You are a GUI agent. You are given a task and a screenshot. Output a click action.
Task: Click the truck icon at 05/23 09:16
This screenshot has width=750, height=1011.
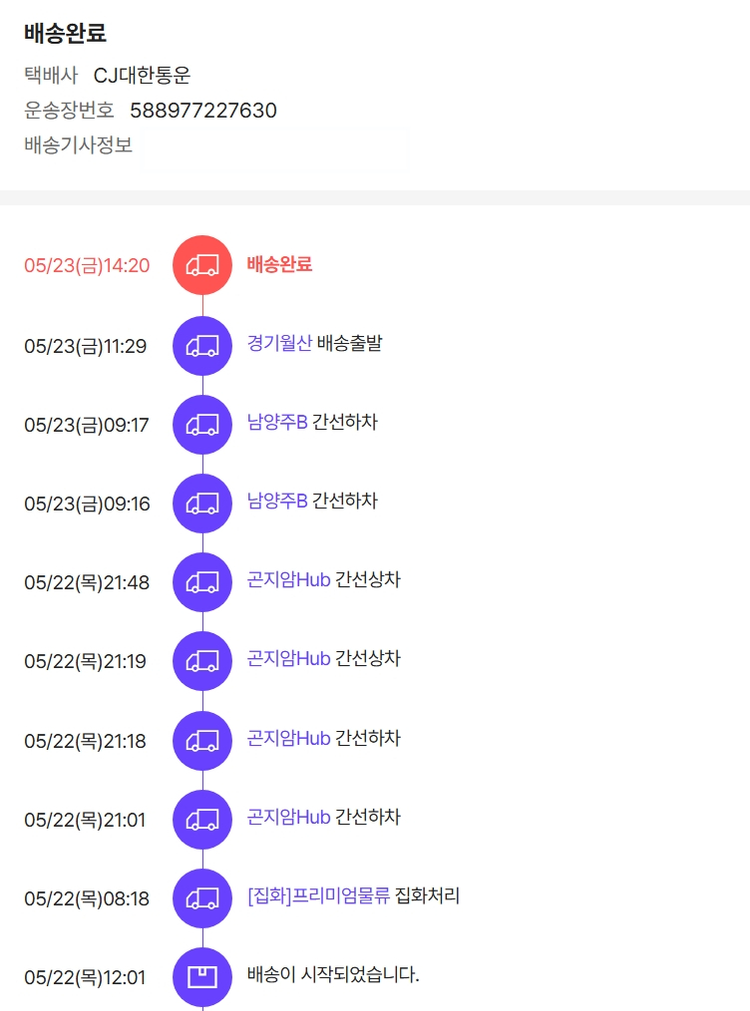point(202,503)
